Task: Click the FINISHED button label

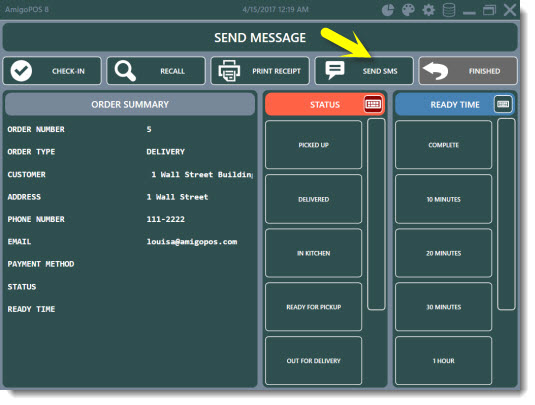Action: [x=484, y=71]
